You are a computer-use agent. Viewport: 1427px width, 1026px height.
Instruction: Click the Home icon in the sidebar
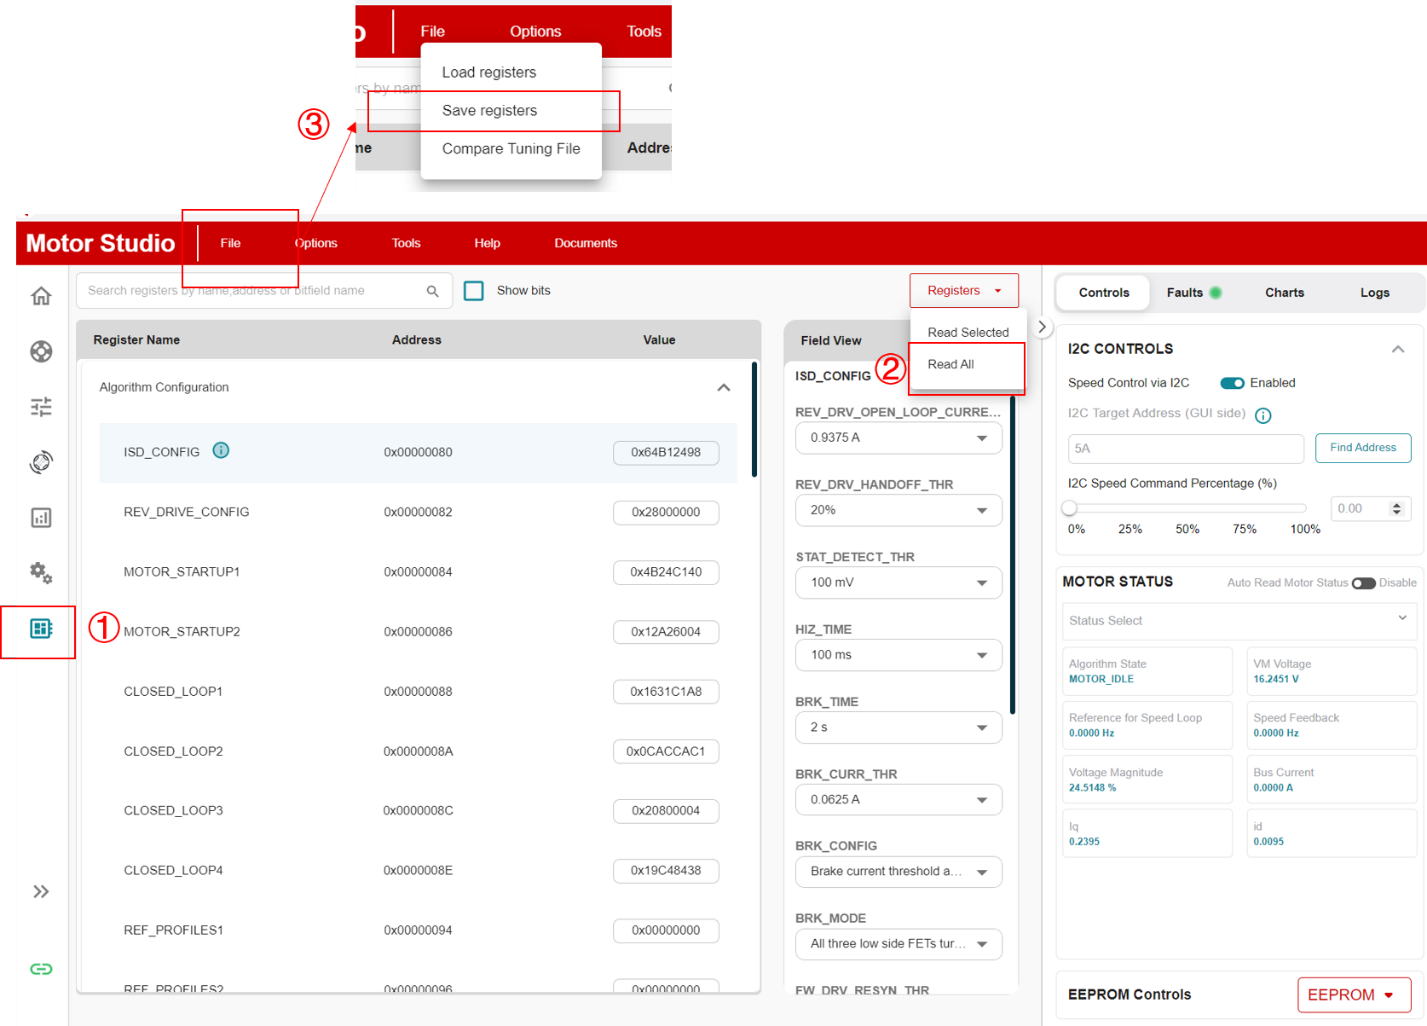41,296
